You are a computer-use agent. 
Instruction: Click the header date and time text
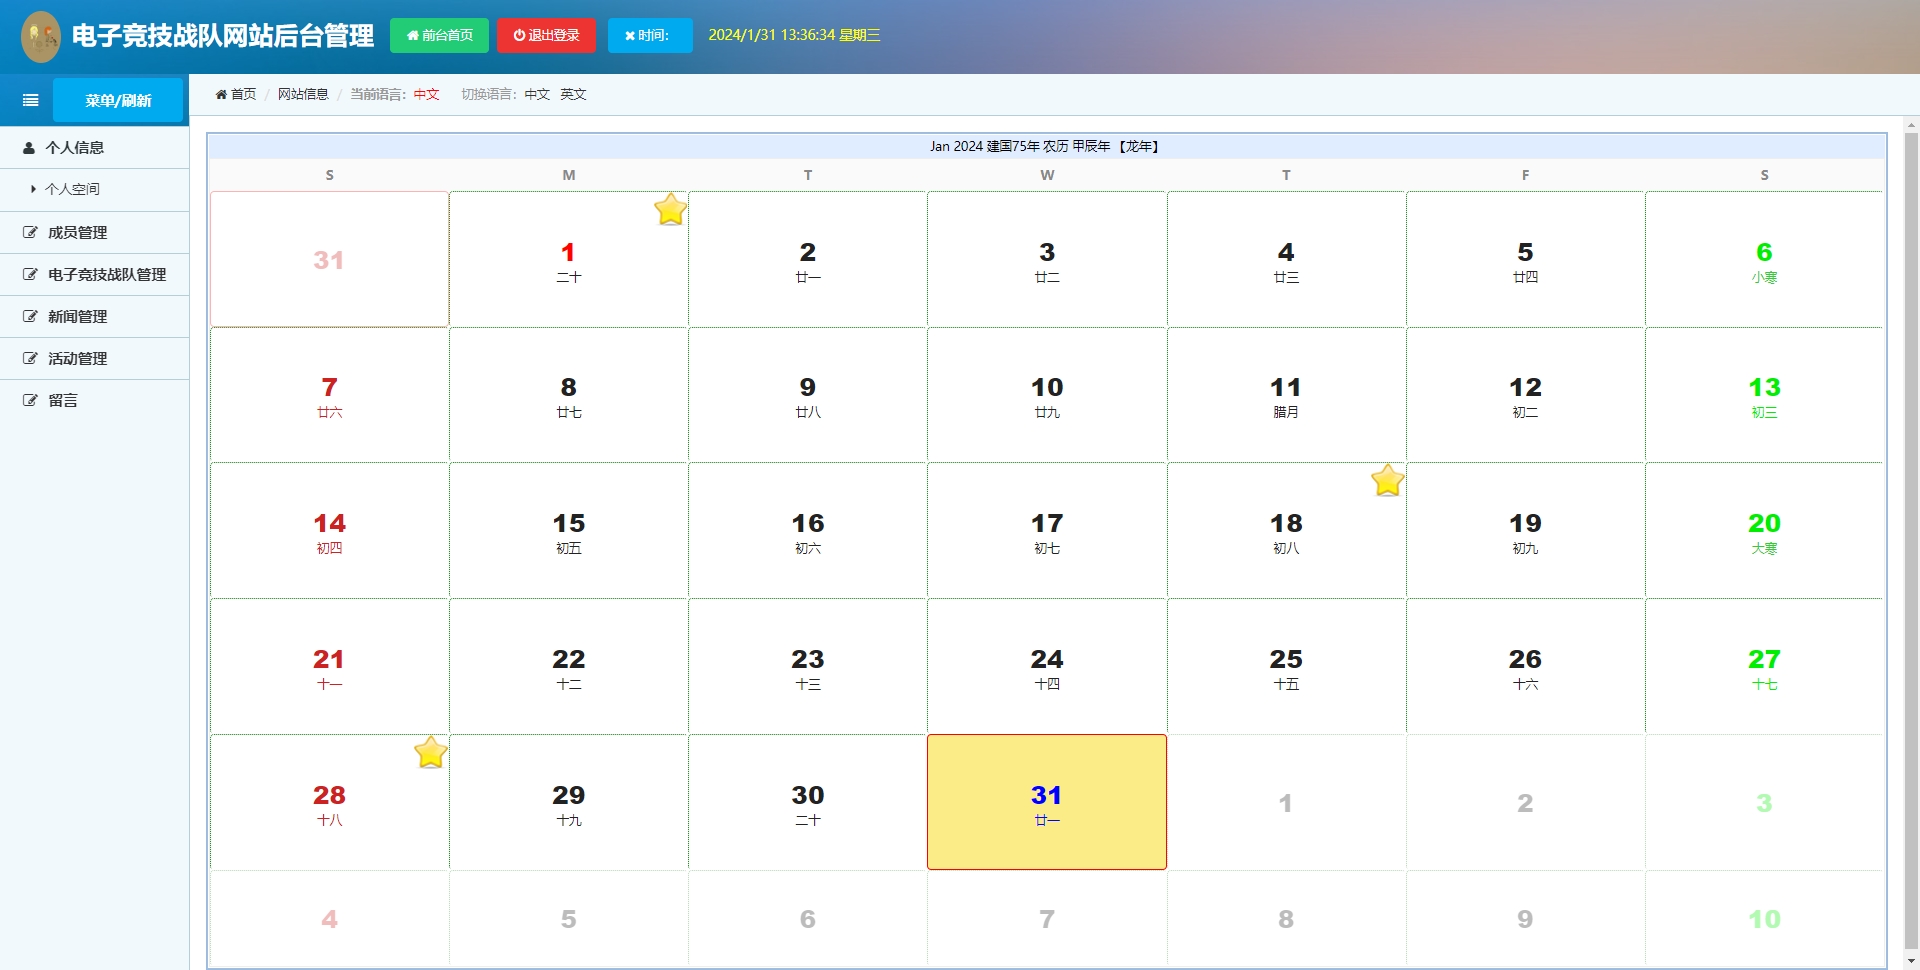coord(794,35)
